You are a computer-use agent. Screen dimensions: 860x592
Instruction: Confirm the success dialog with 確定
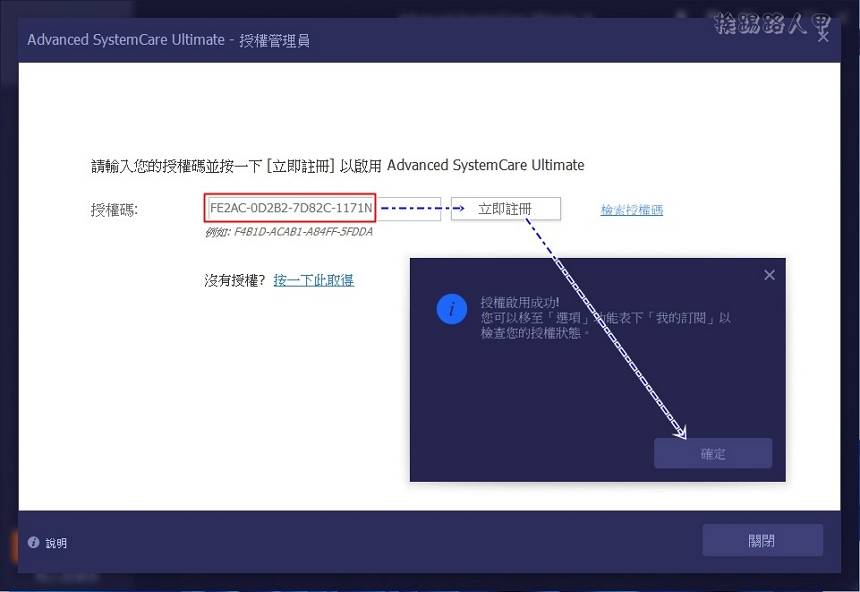pos(713,453)
